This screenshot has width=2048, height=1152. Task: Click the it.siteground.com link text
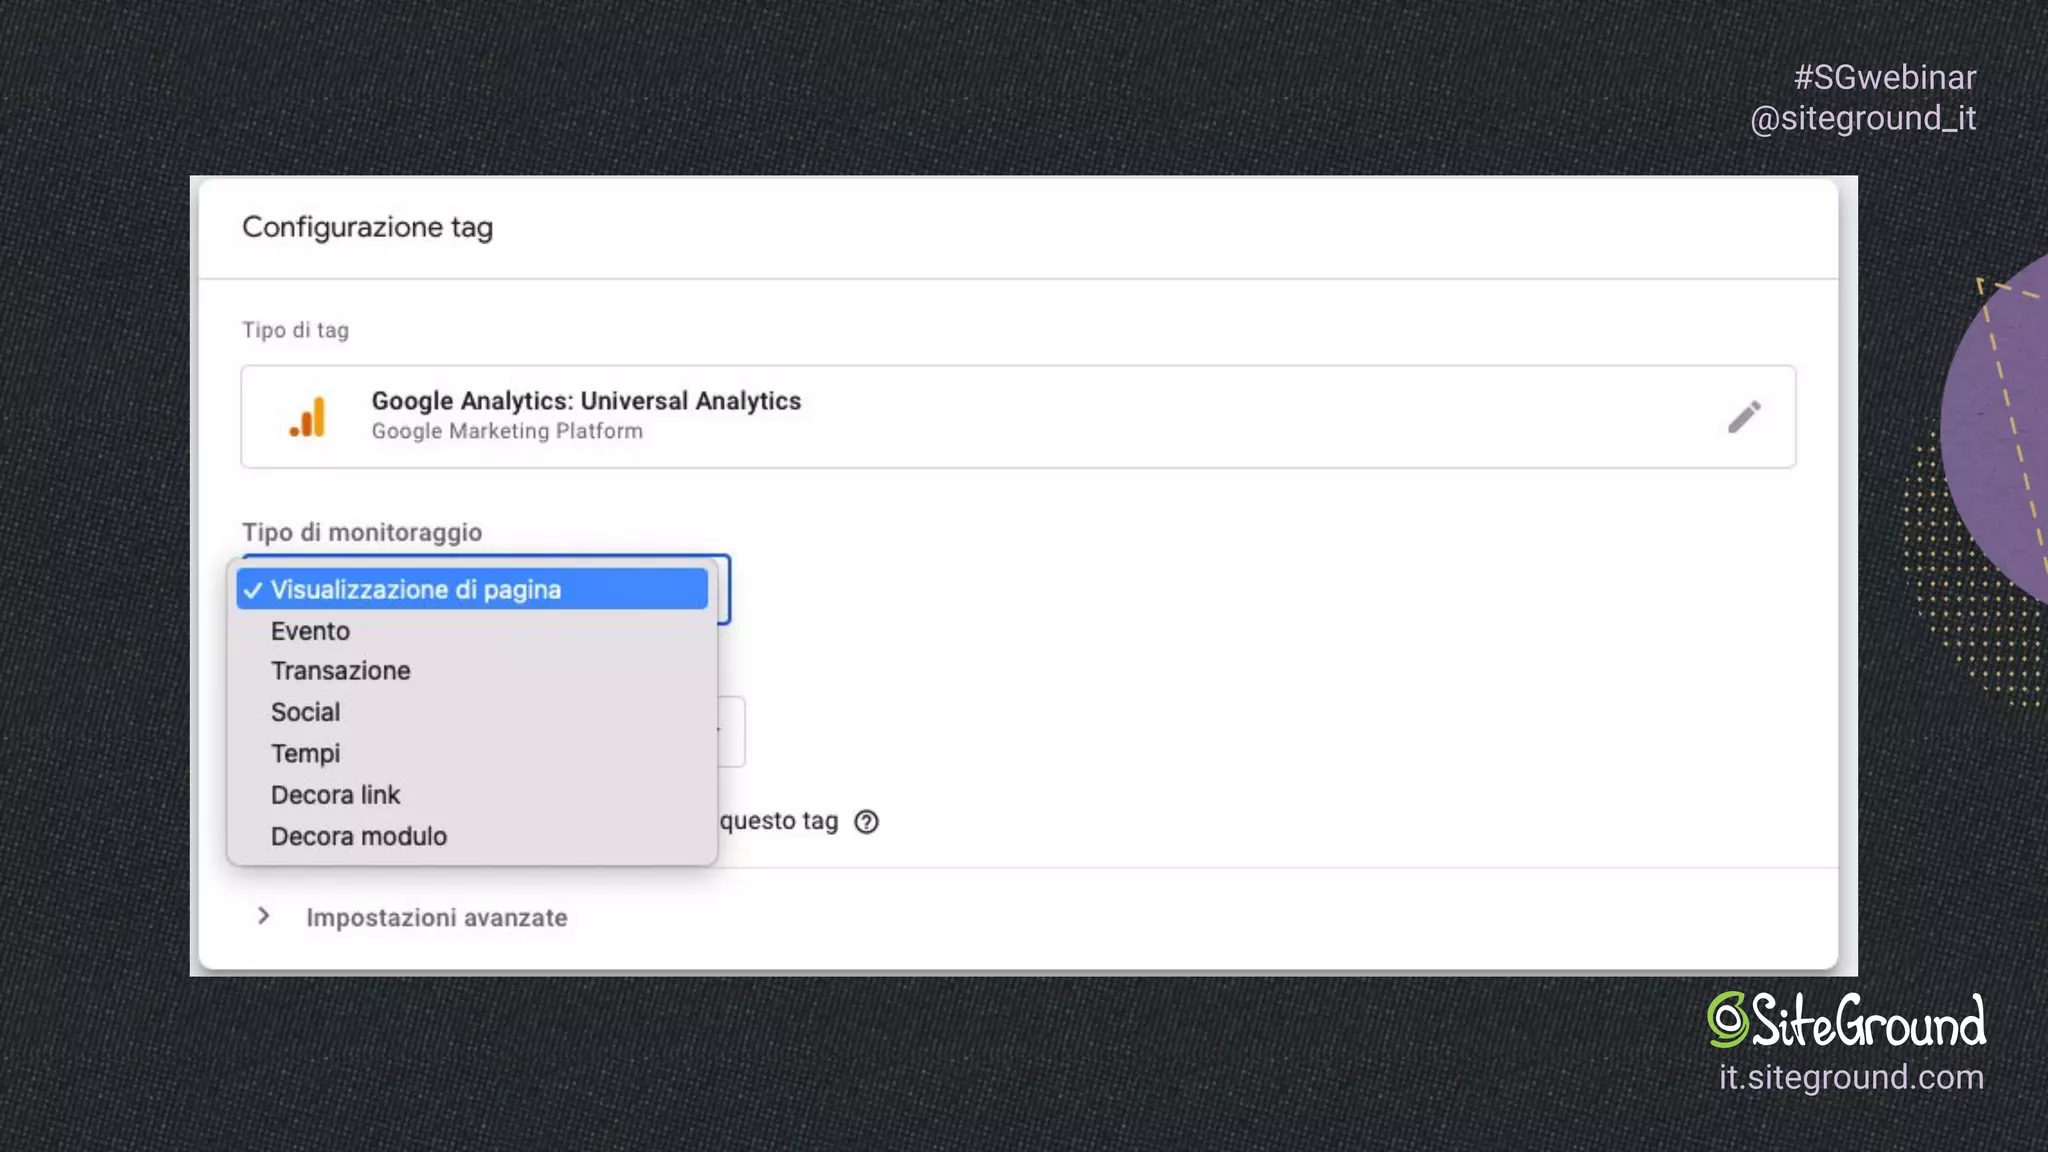(1851, 1077)
